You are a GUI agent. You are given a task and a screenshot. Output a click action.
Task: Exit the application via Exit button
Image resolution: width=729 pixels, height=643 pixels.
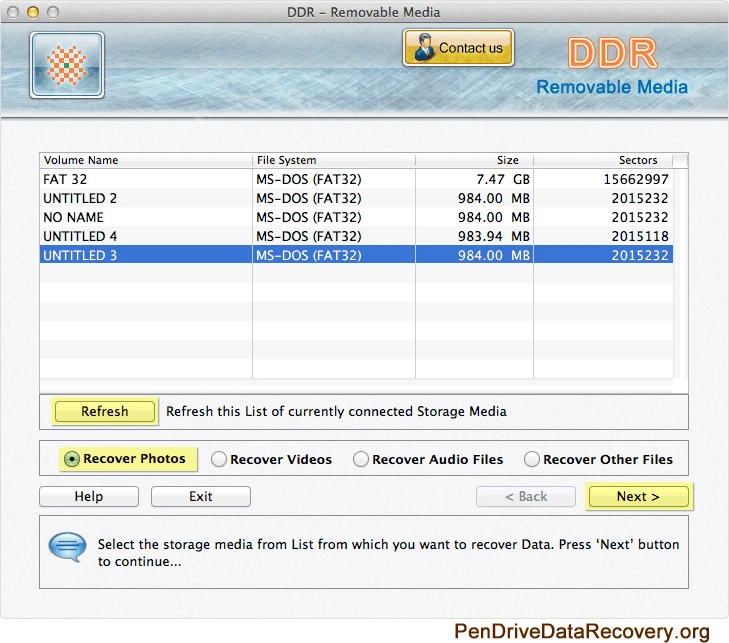[201, 496]
